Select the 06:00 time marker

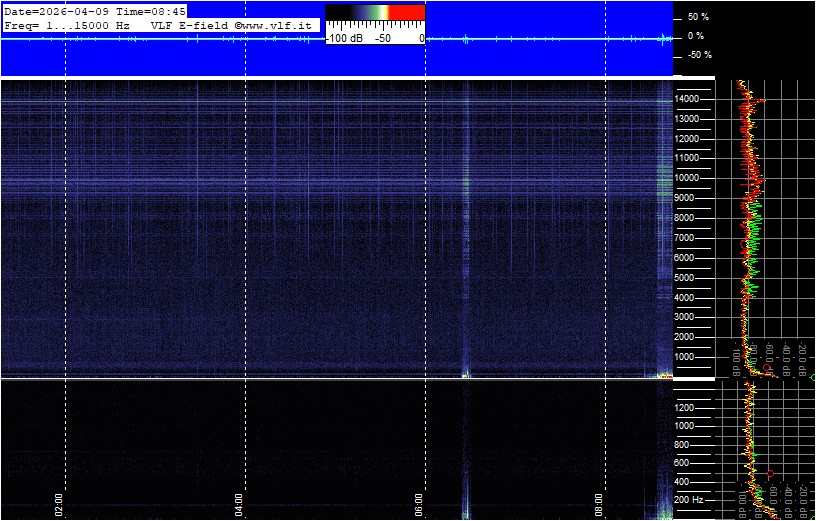pyautogui.click(x=419, y=504)
